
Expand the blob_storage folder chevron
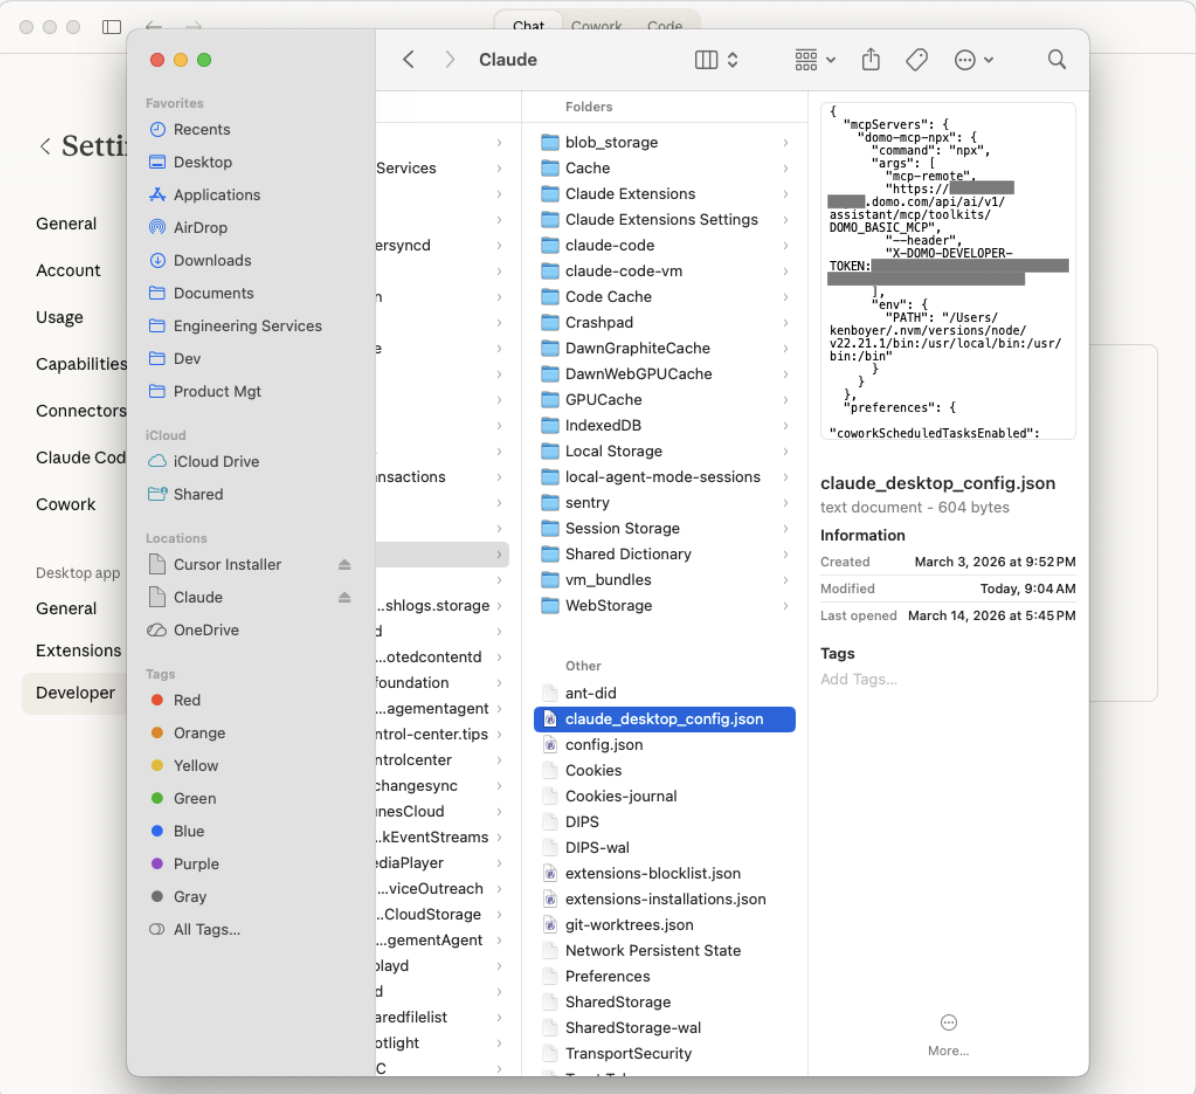click(x=785, y=143)
